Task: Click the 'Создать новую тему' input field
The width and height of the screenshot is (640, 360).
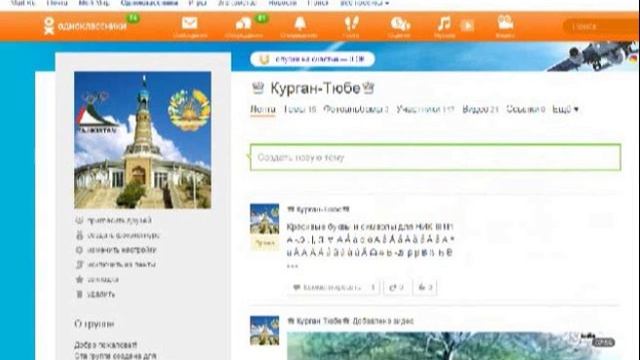Action: (436, 157)
